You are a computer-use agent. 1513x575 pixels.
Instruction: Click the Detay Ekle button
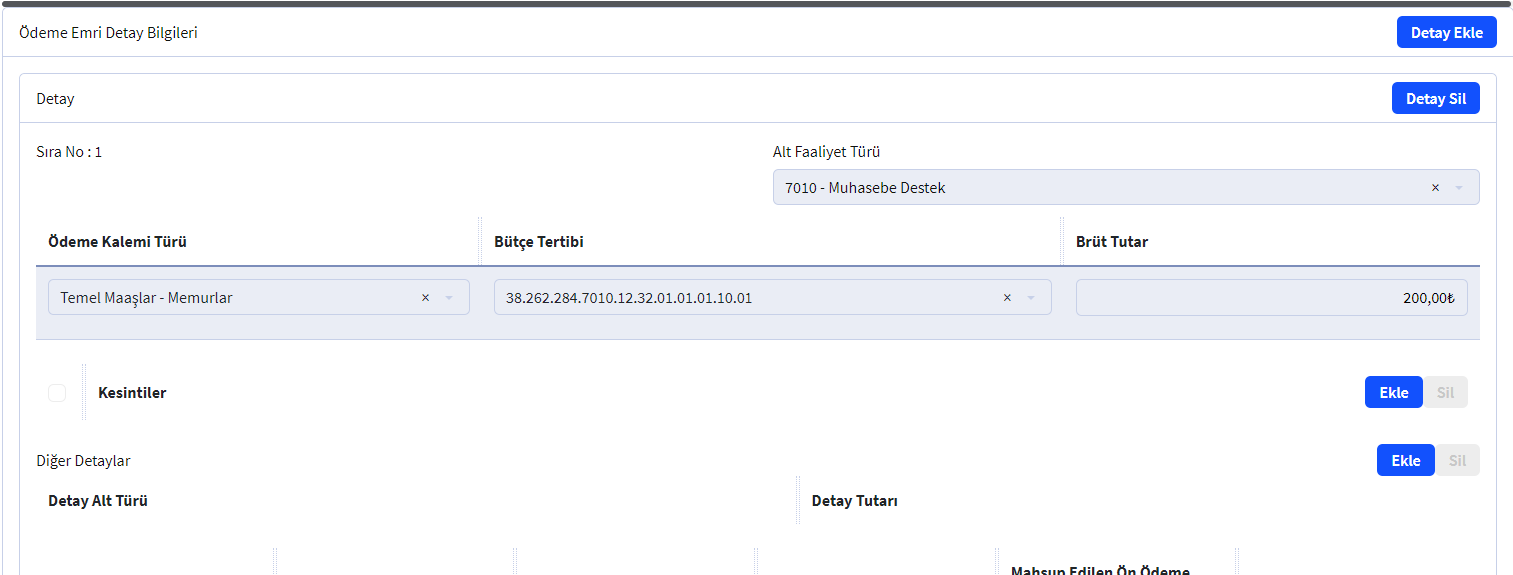[1446, 32]
